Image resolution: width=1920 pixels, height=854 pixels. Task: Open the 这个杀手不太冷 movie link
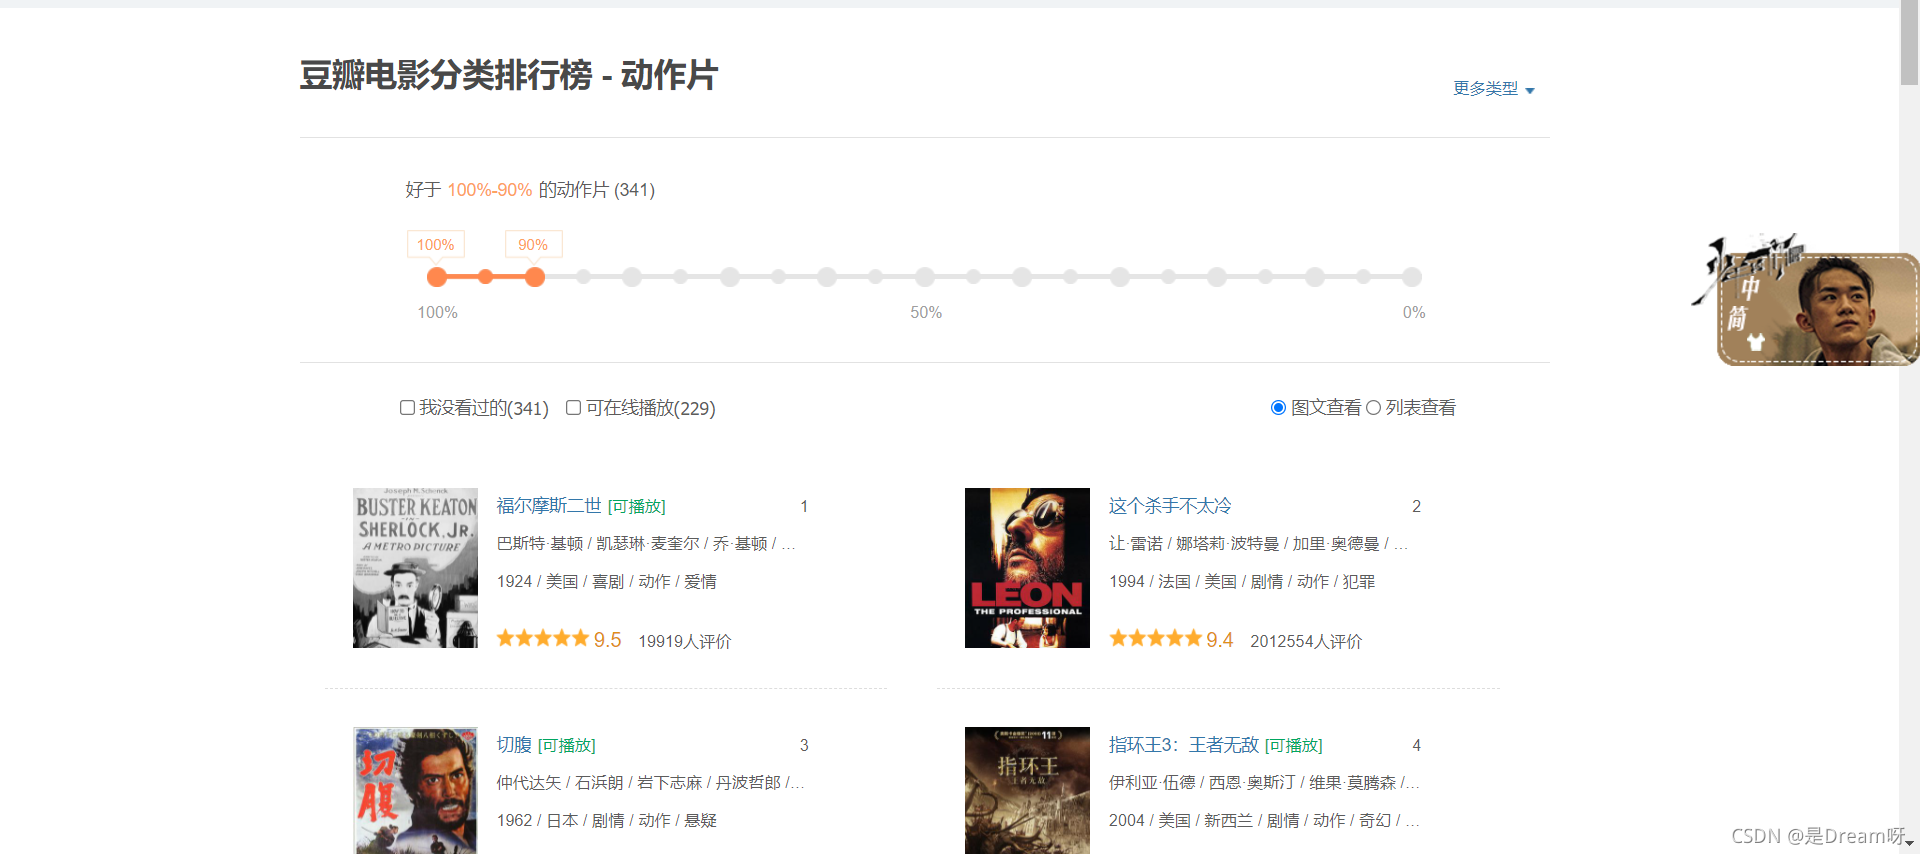pos(1170,506)
